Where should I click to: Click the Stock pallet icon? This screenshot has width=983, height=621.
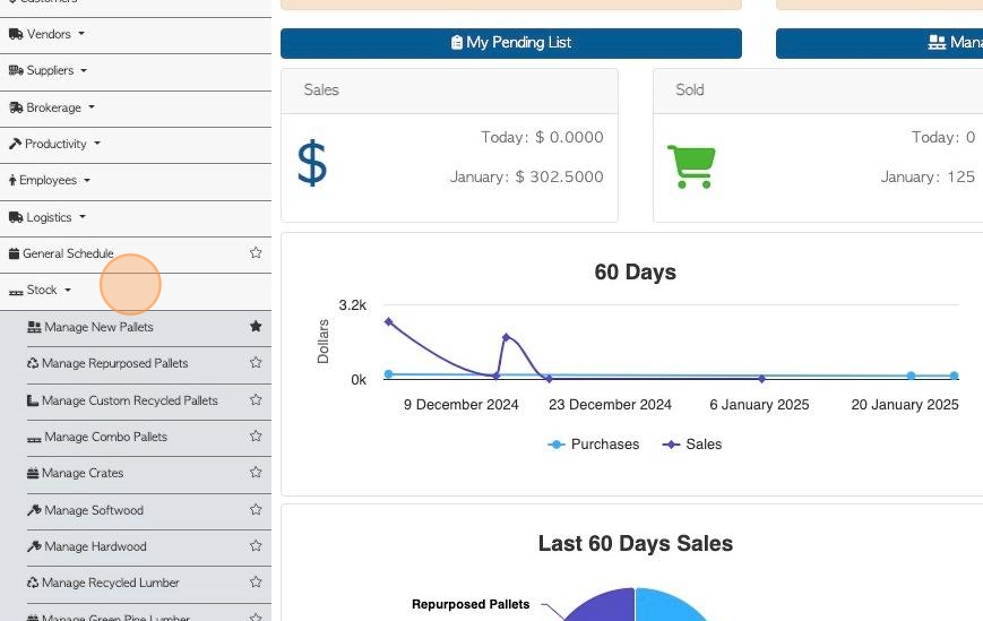pyautogui.click(x=16, y=291)
